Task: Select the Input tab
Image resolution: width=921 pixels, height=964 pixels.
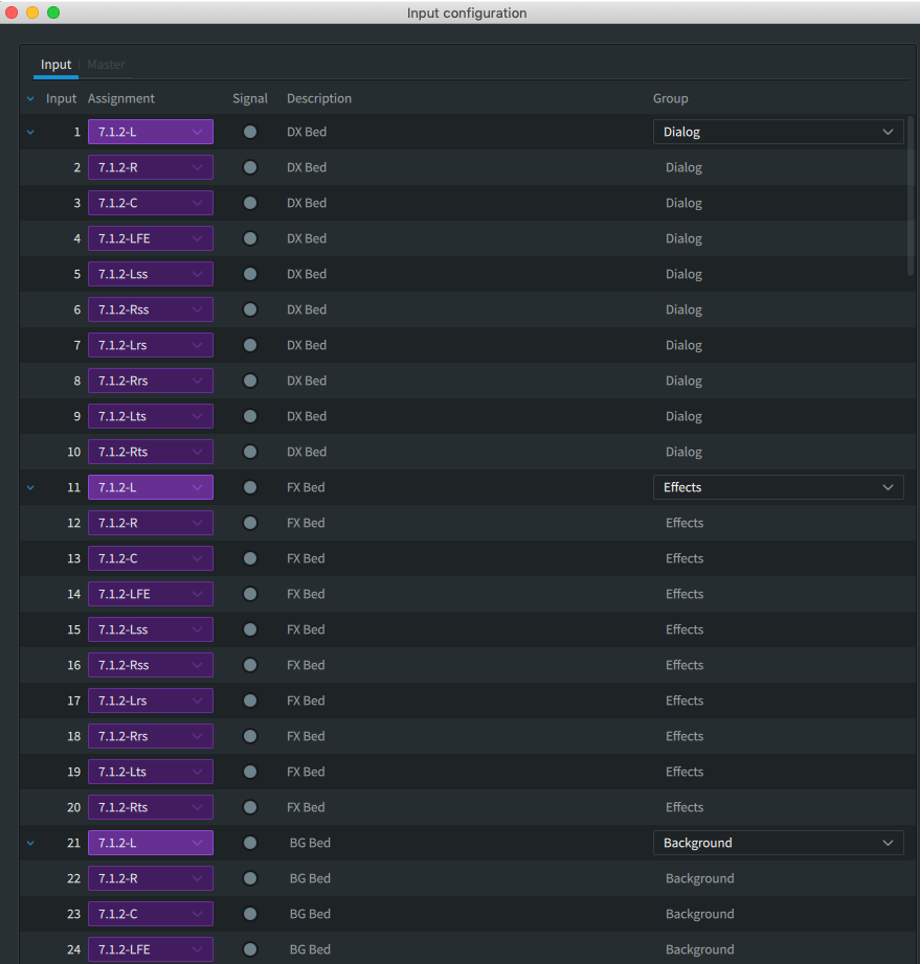Action: pyautogui.click(x=56, y=65)
